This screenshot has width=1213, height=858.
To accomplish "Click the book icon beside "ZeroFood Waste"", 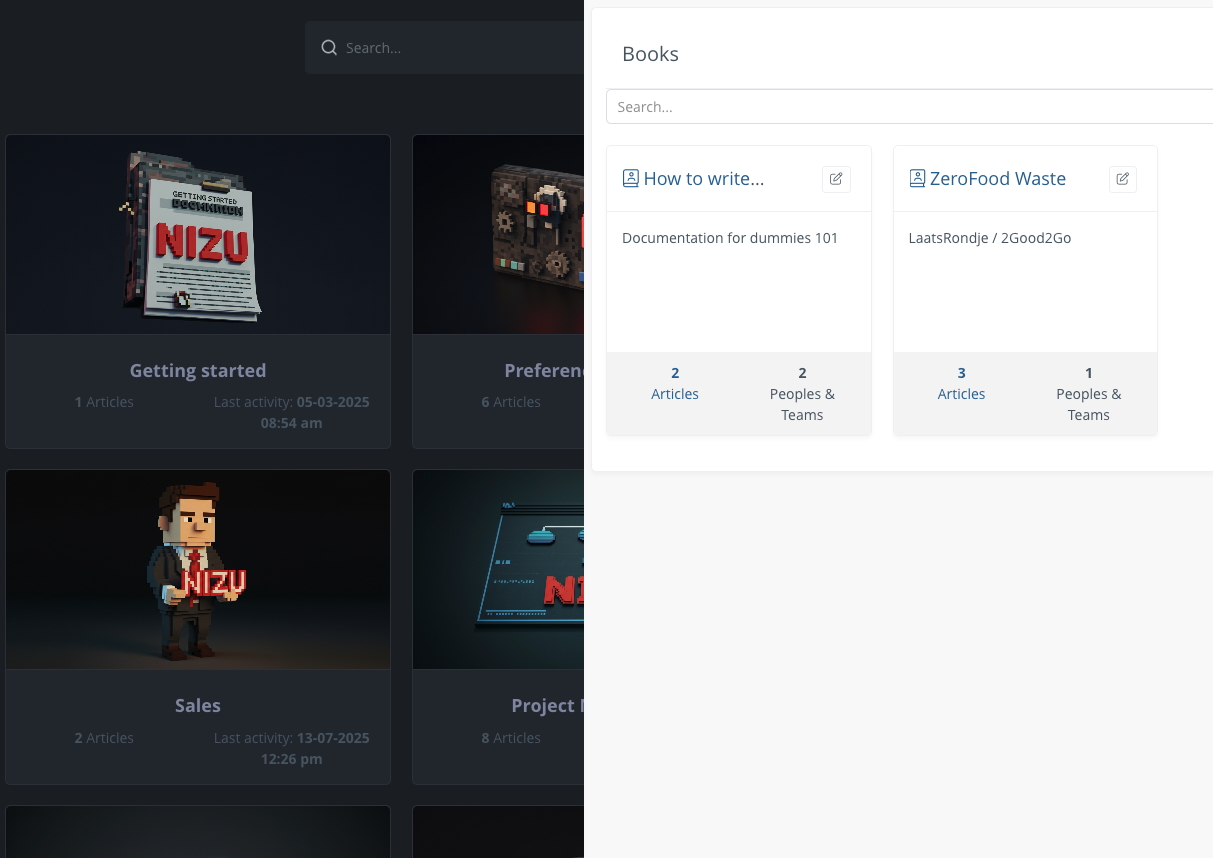I will click(x=917, y=177).
